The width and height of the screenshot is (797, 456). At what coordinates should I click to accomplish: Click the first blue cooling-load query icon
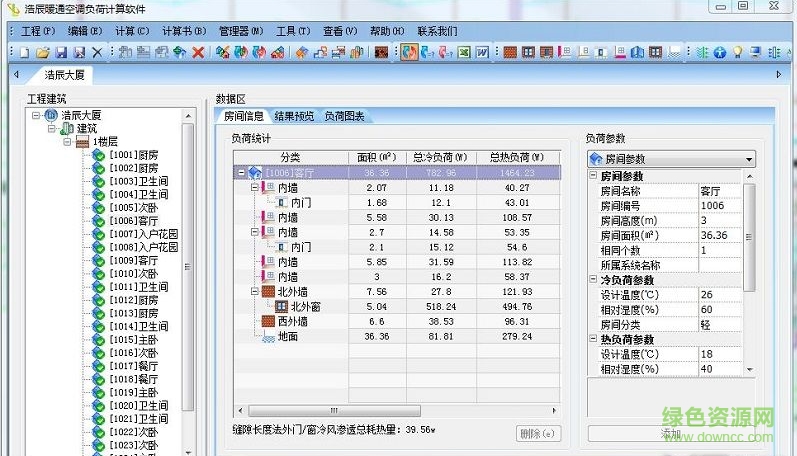tap(427, 52)
